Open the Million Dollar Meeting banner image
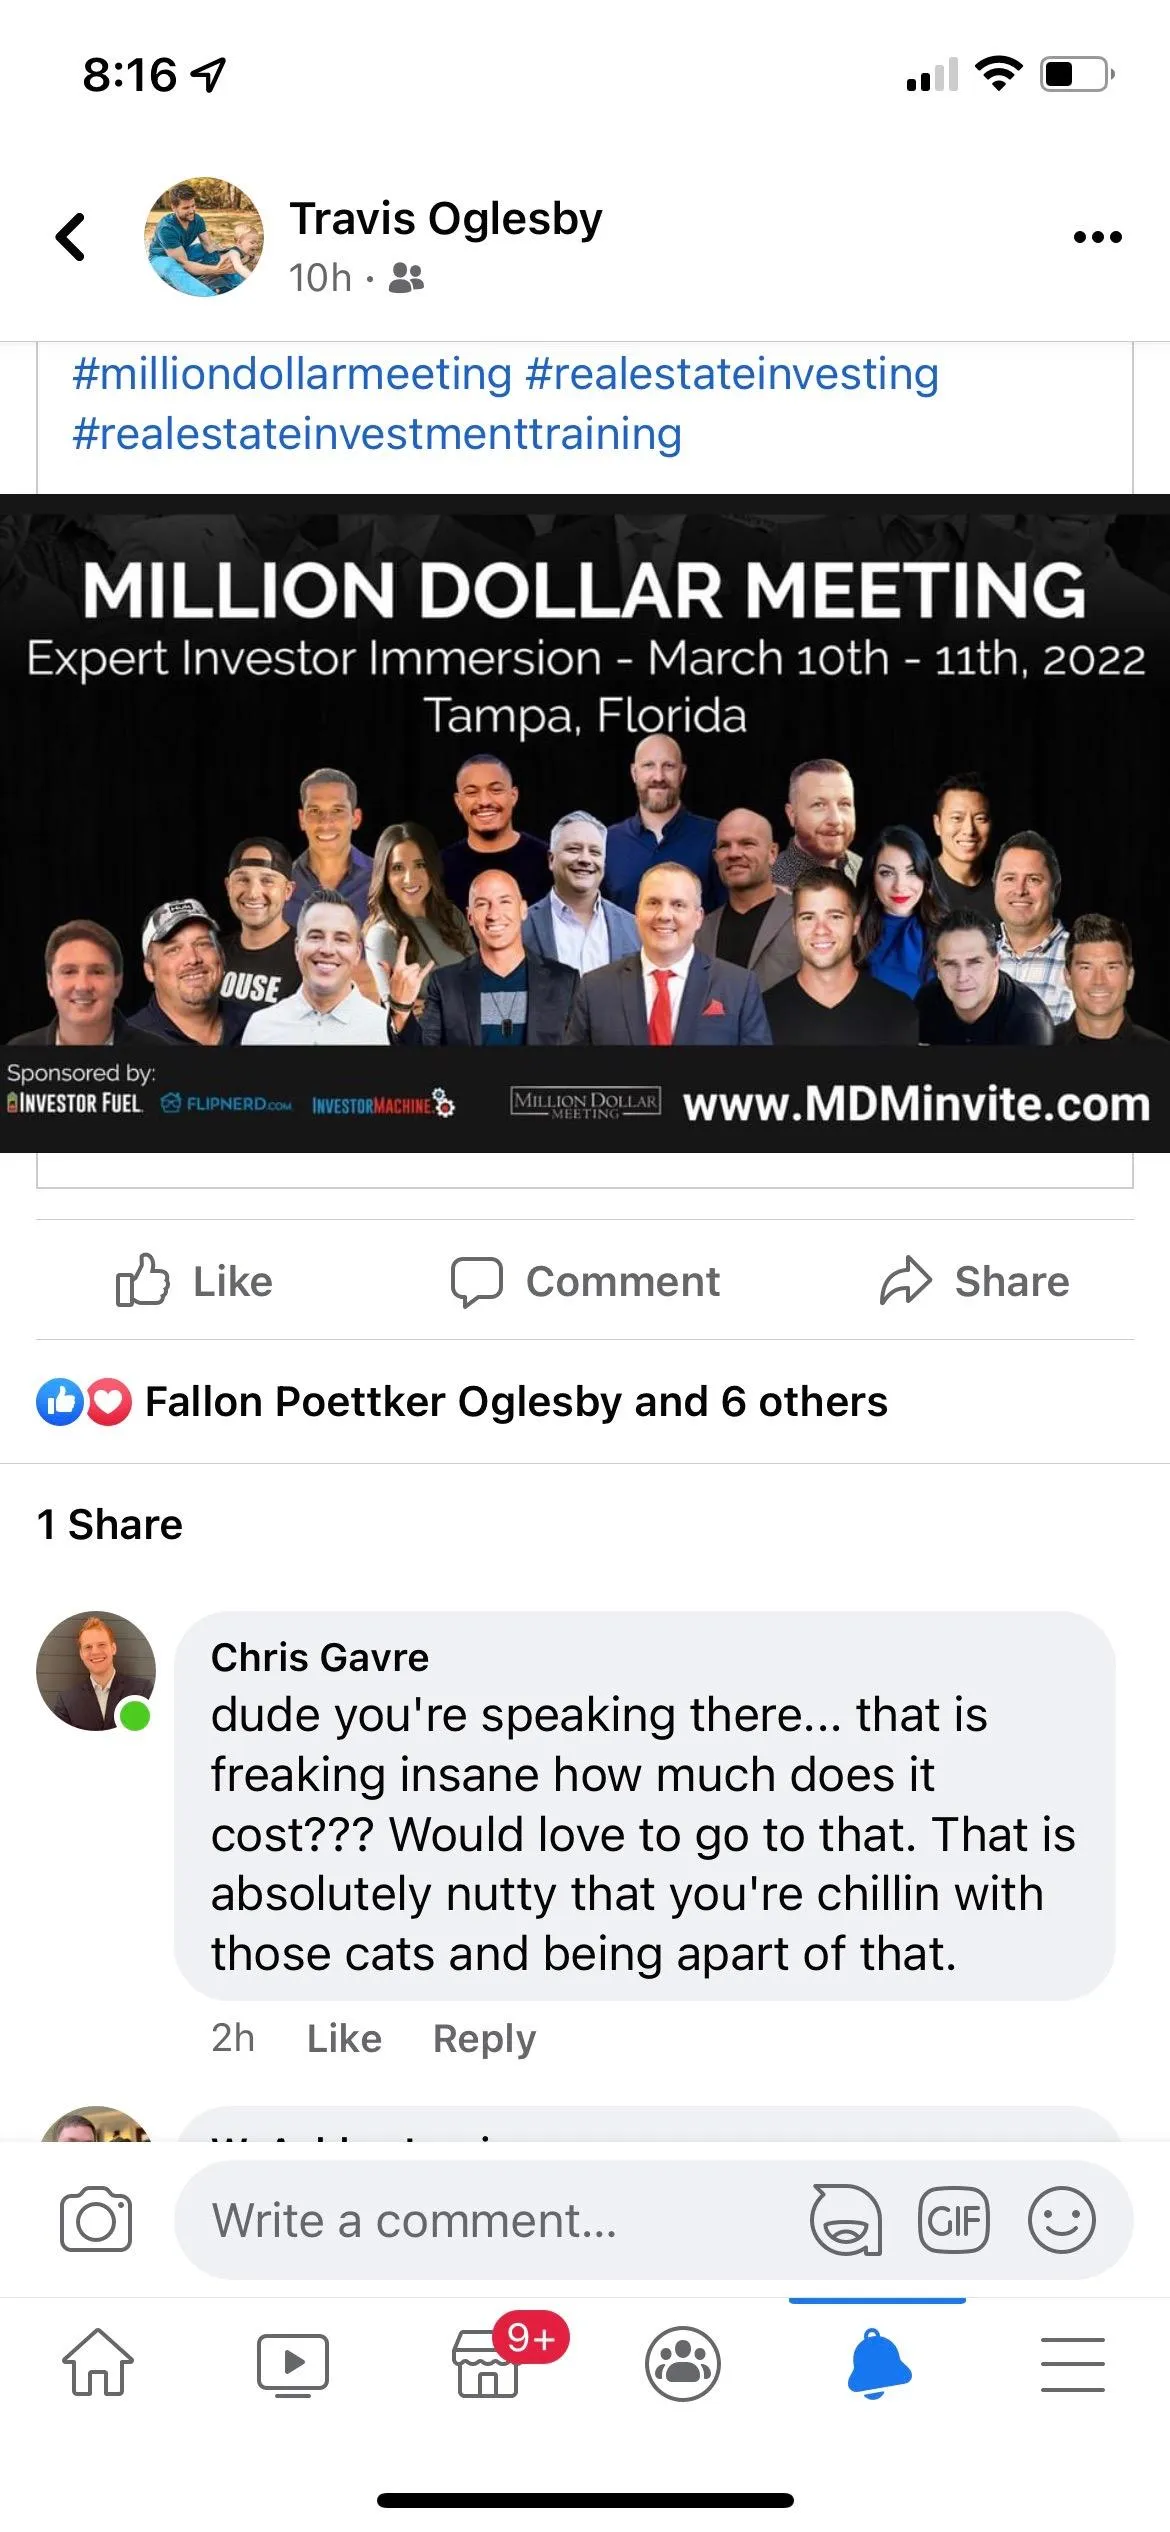The height and width of the screenshot is (2532, 1170). pyautogui.click(x=585, y=823)
